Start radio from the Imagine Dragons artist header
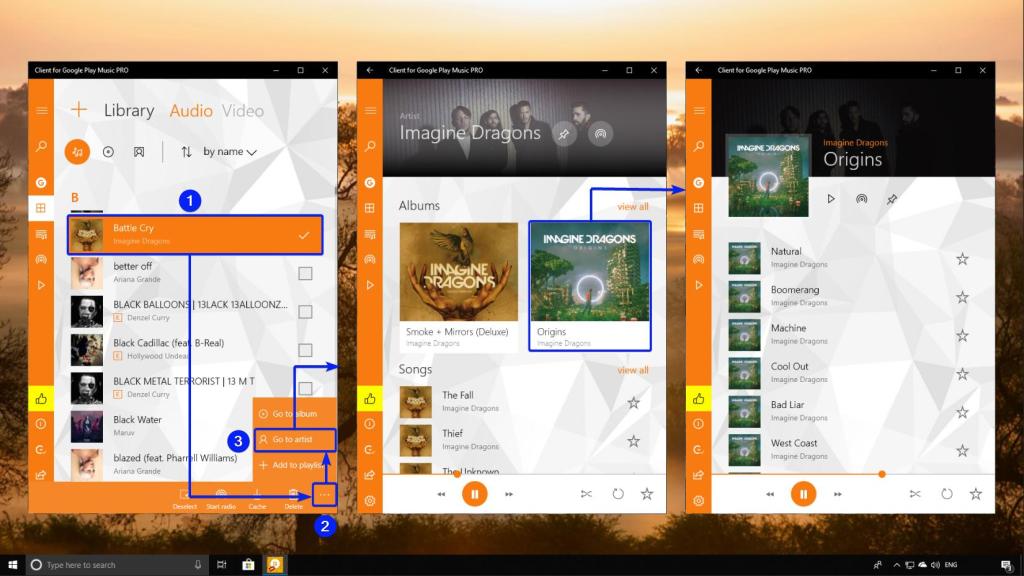The width and height of the screenshot is (1024, 576). pos(600,133)
